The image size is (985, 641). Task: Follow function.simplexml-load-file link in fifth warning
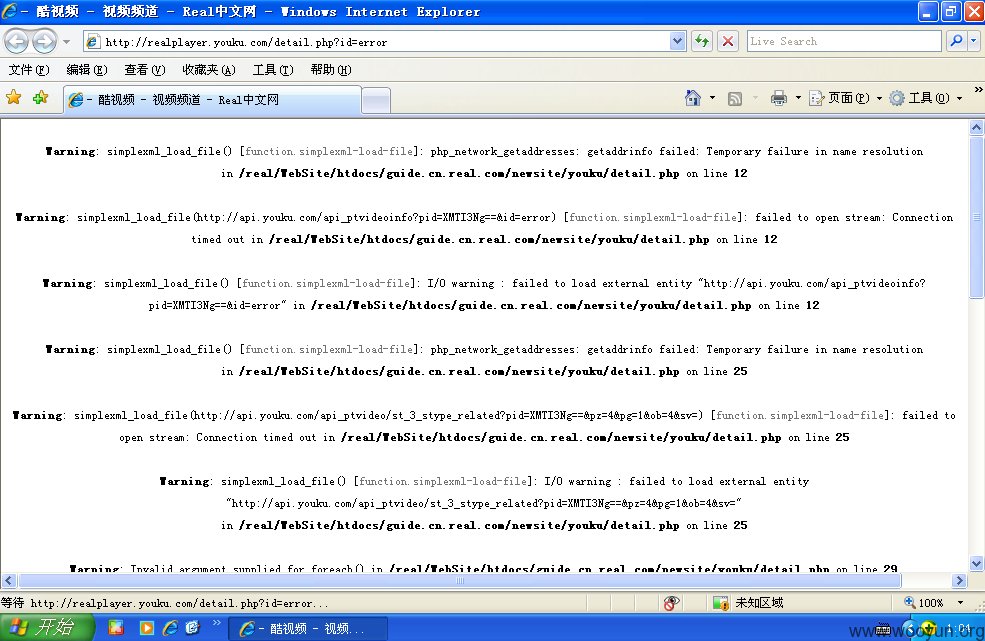(x=800, y=415)
